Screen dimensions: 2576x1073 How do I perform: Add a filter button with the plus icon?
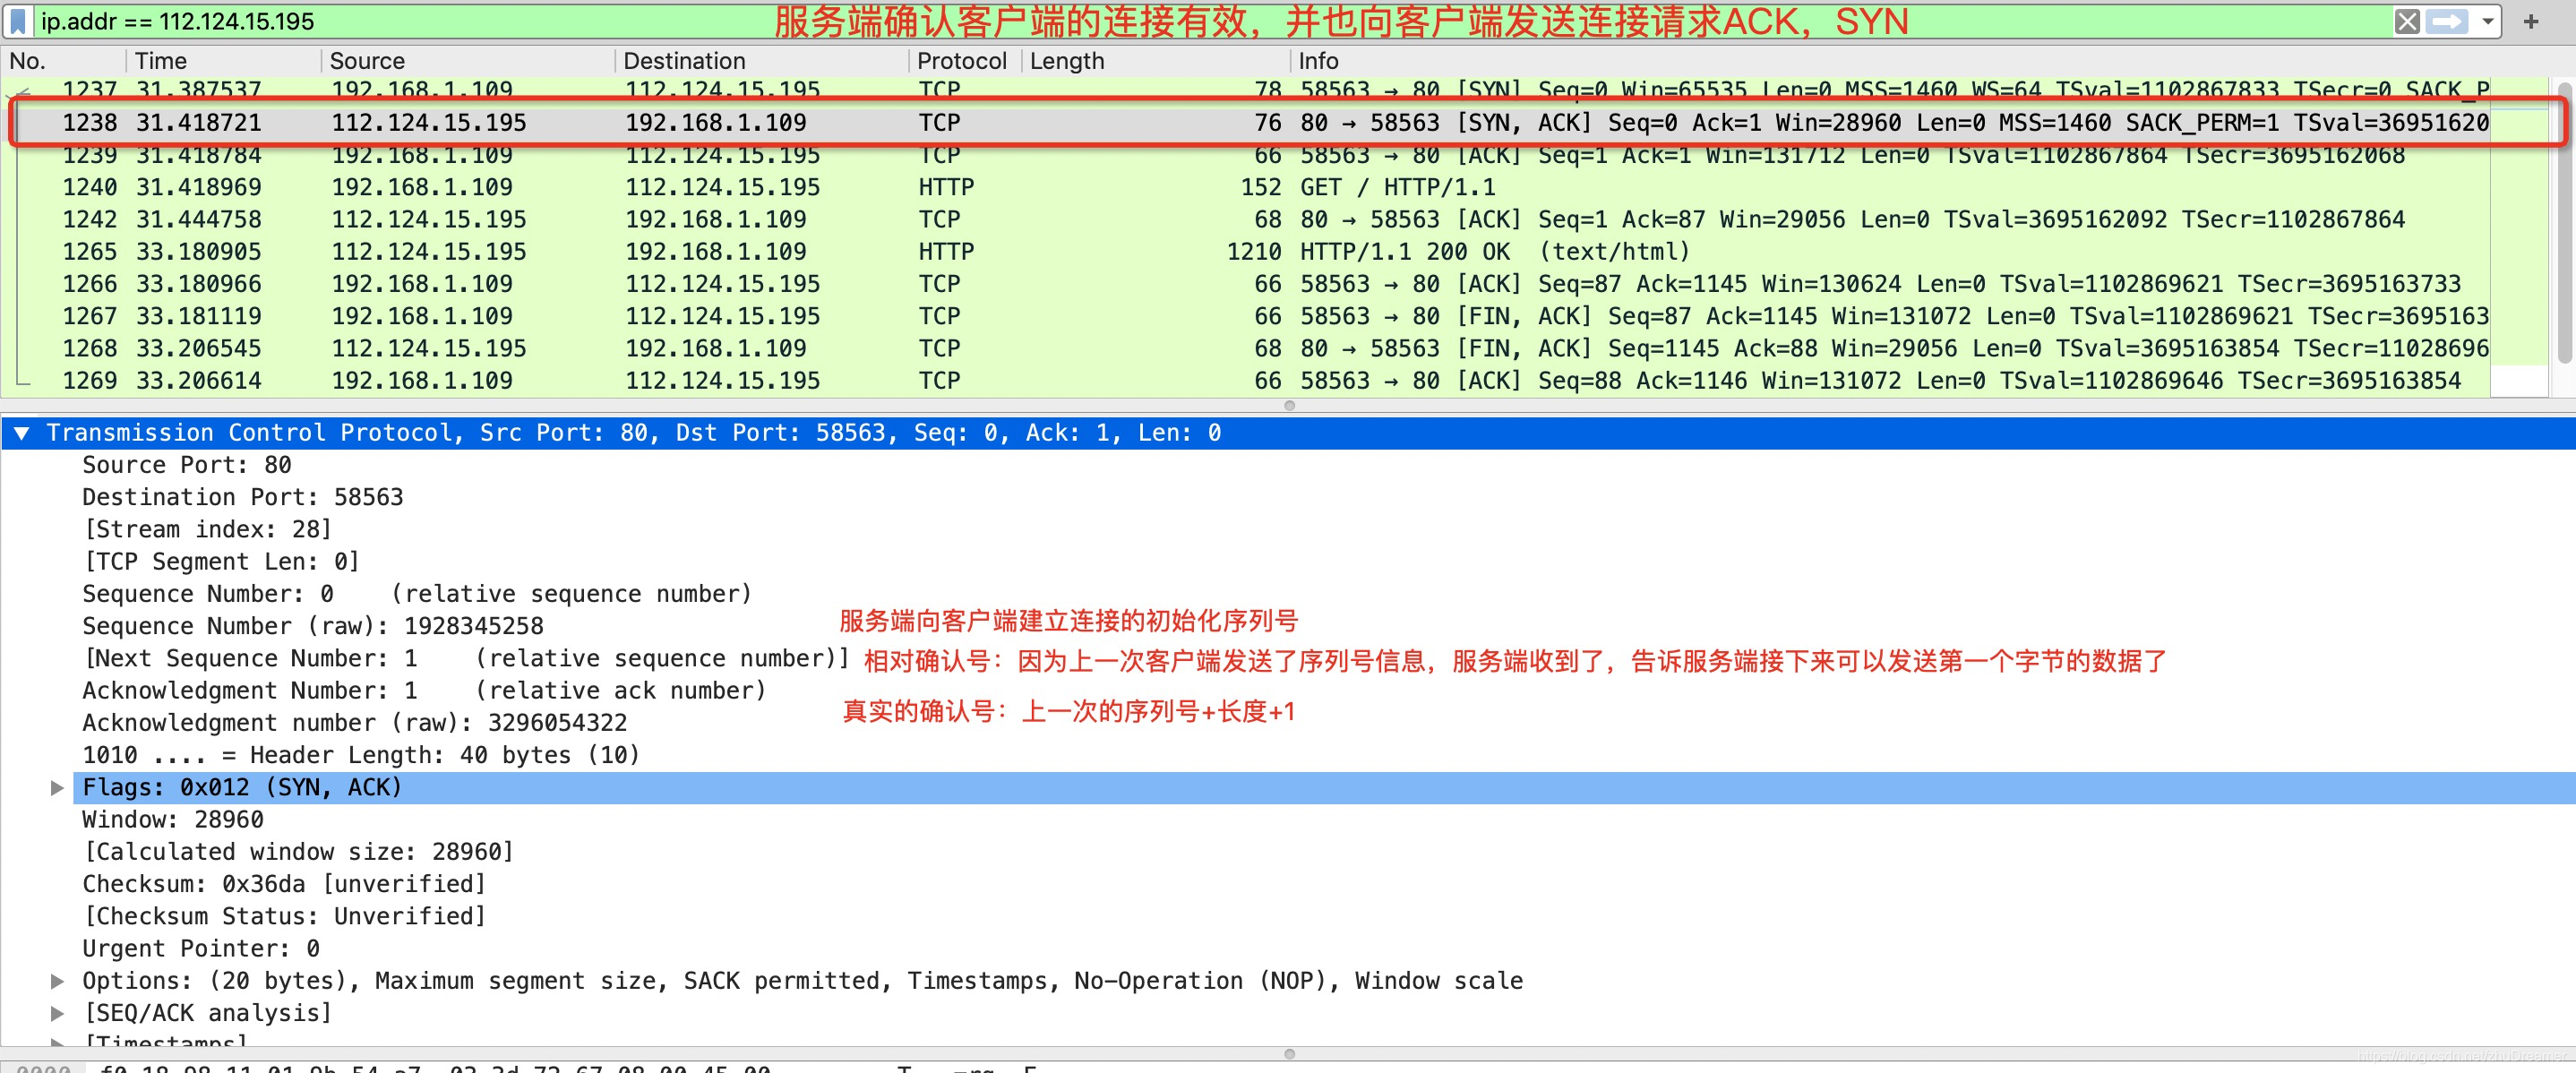[x=2531, y=21]
